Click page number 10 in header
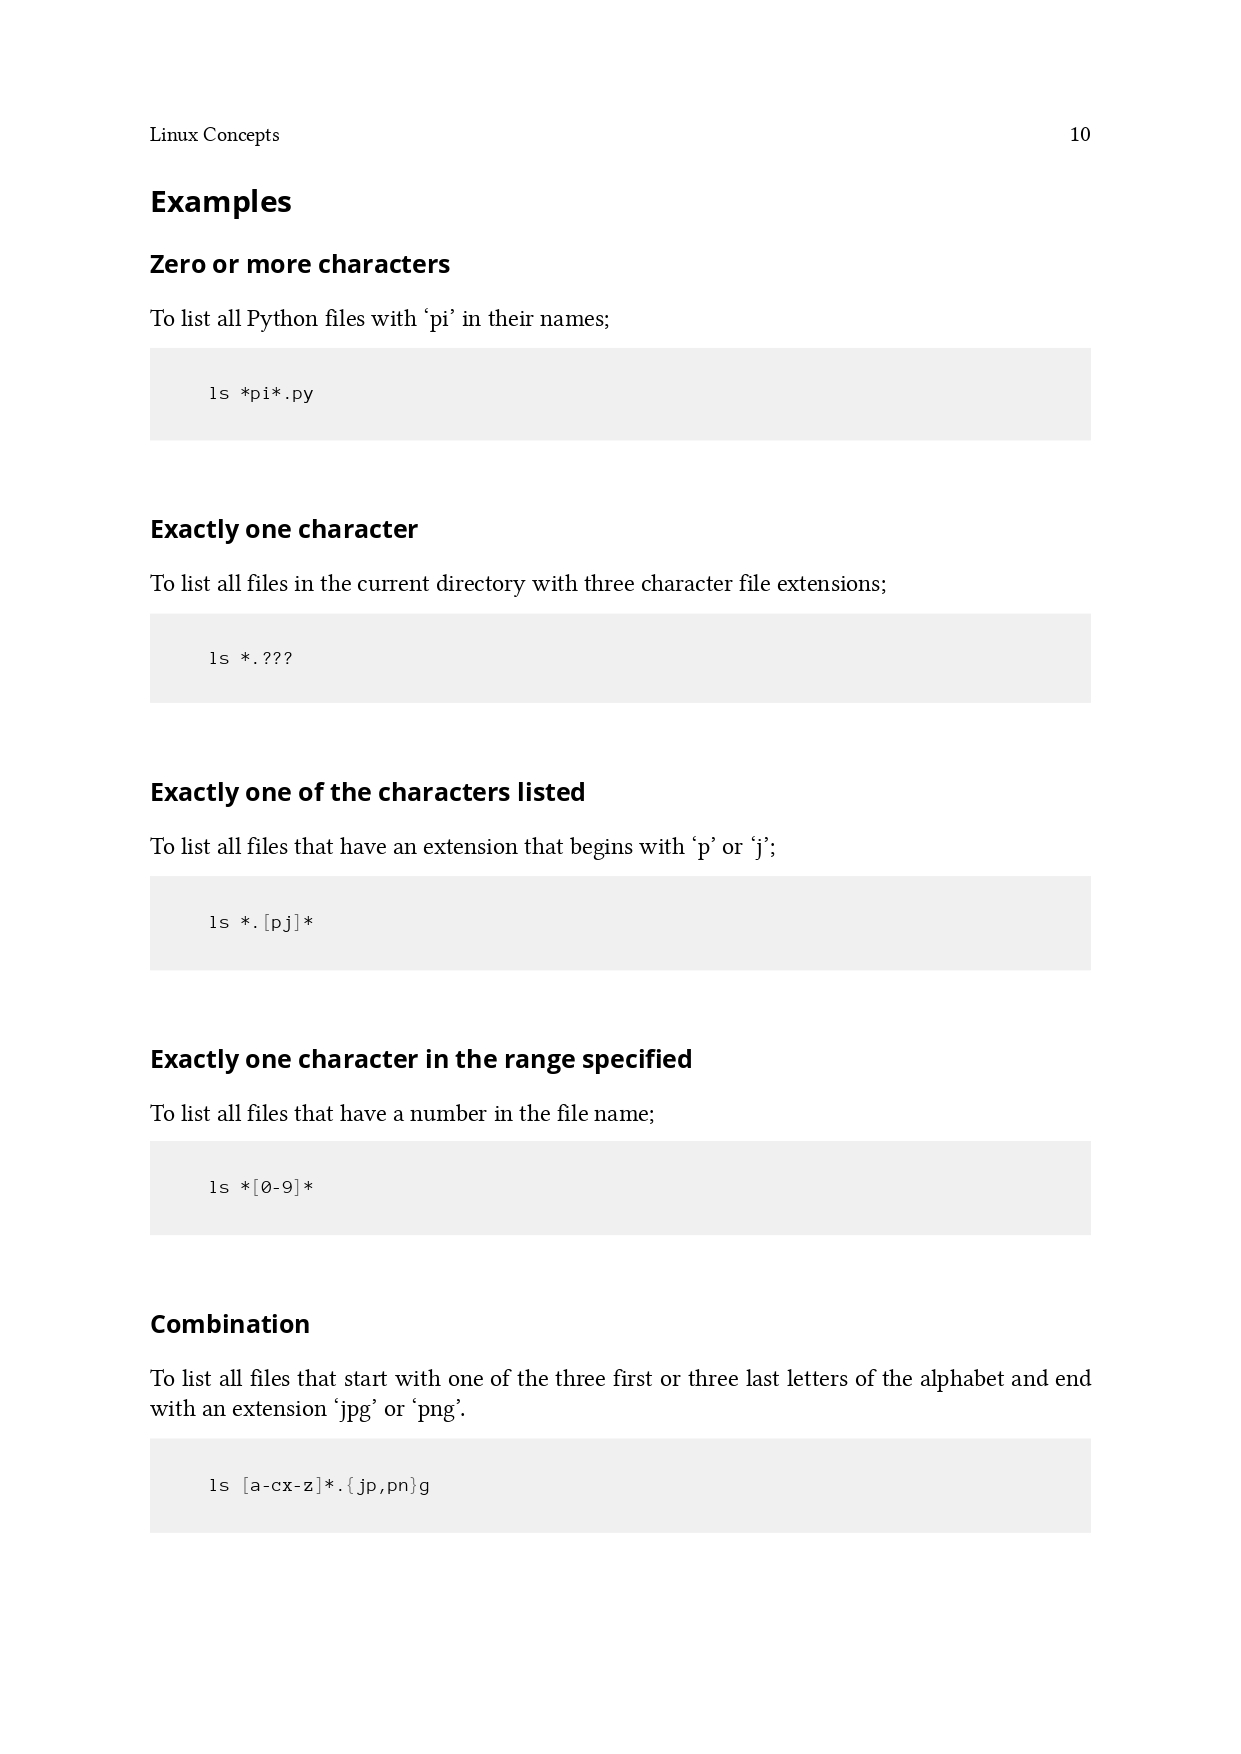This screenshot has width=1241, height=1754. [1080, 135]
